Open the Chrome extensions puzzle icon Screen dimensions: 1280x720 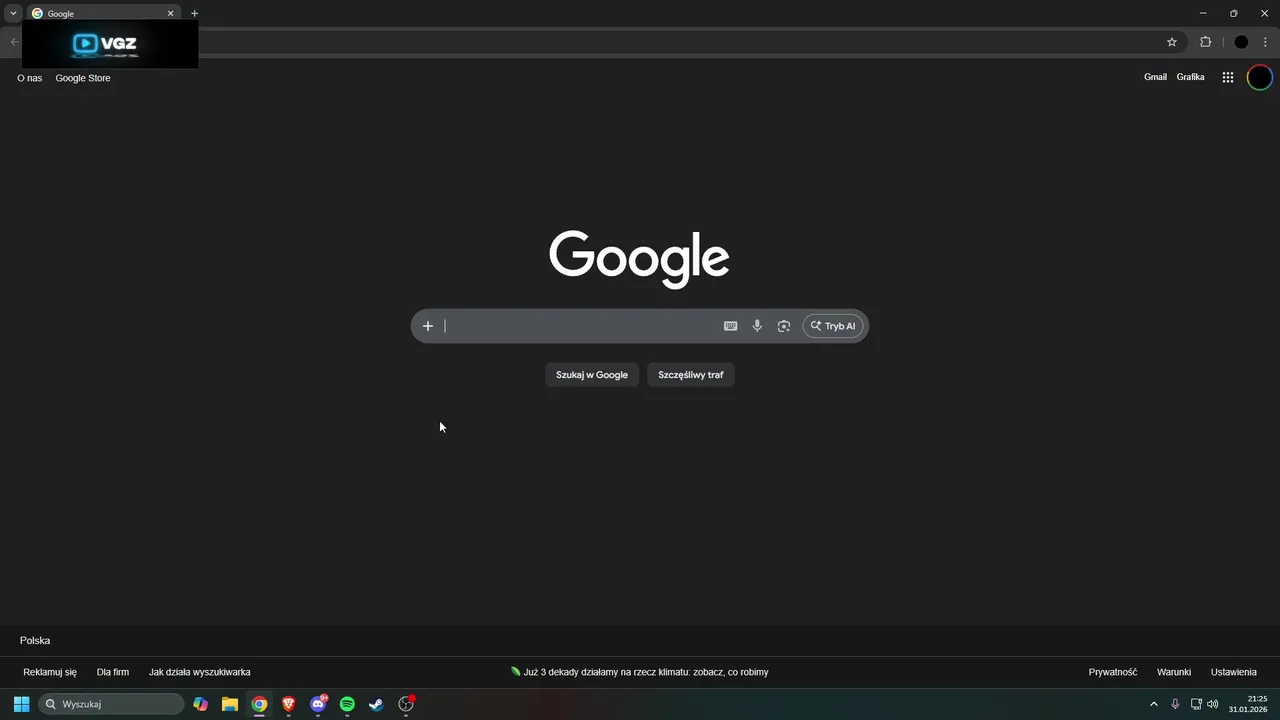point(1205,42)
